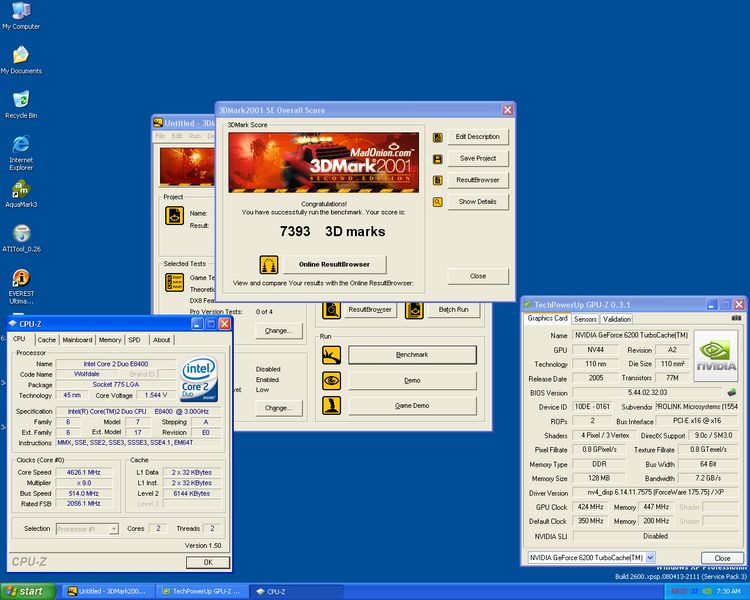Screen dimensions: 750x600
Task: Switch to the SPD tab in CPU-Z
Action: click(134, 340)
